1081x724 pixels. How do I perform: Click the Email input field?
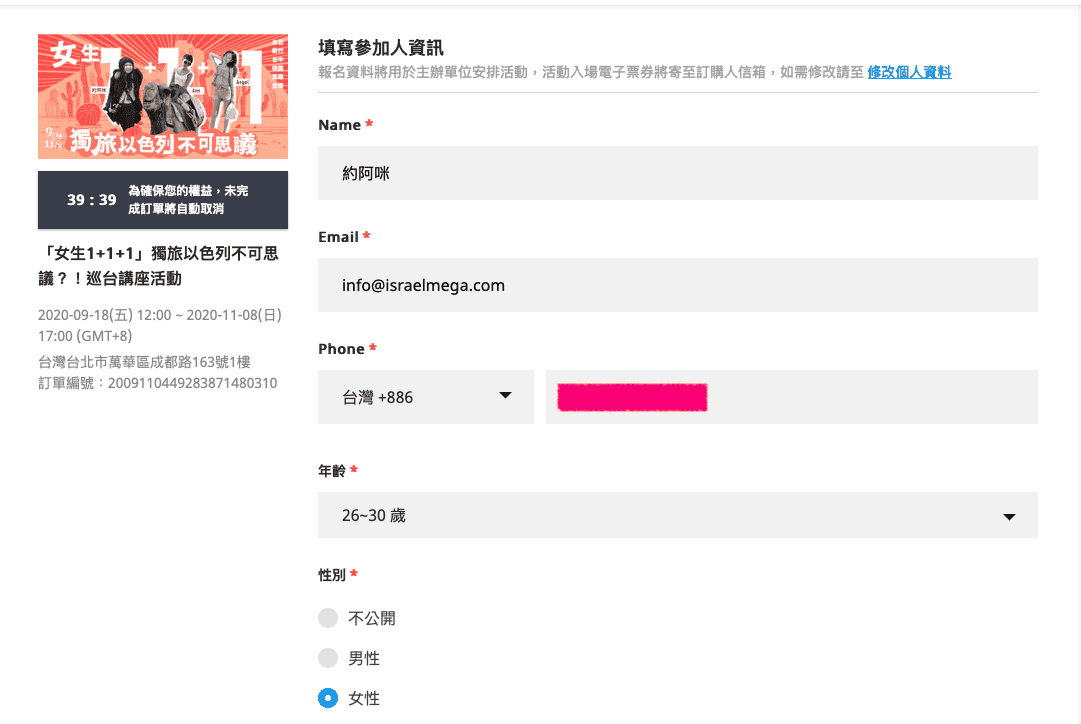(678, 285)
